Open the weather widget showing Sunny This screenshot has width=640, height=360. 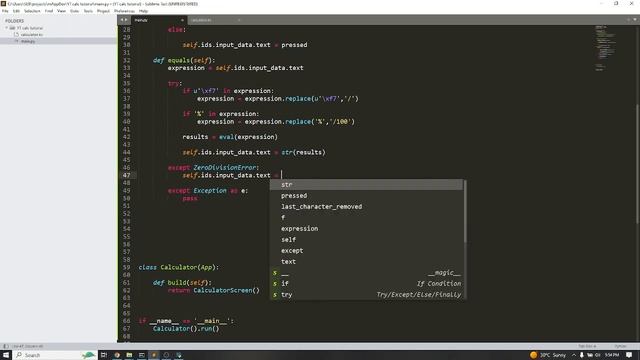coord(548,355)
